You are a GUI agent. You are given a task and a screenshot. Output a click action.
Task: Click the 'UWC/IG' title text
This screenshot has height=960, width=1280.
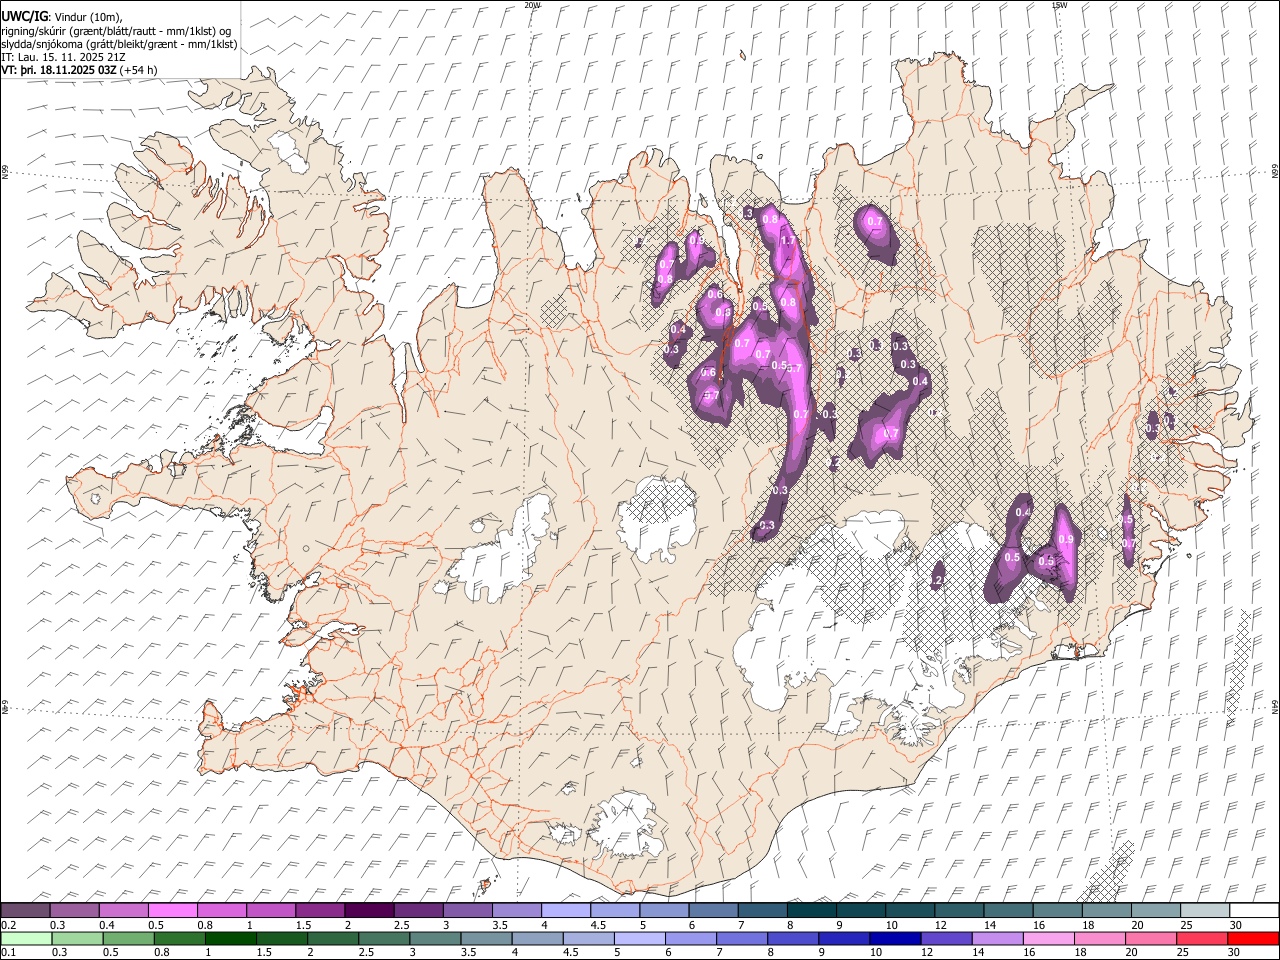point(24,16)
